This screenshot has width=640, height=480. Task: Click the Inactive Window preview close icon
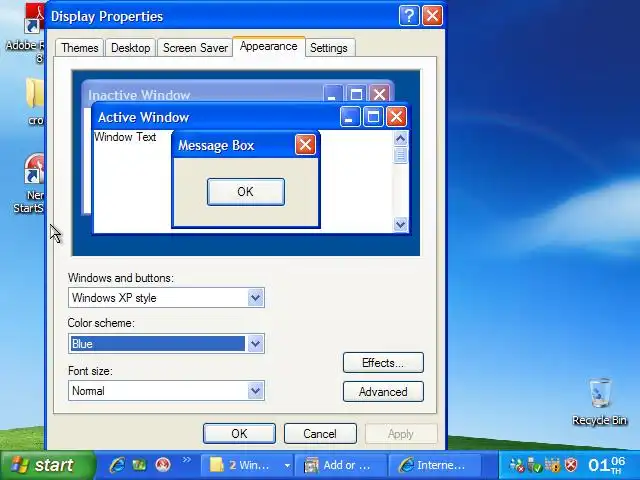[x=379, y=94]
